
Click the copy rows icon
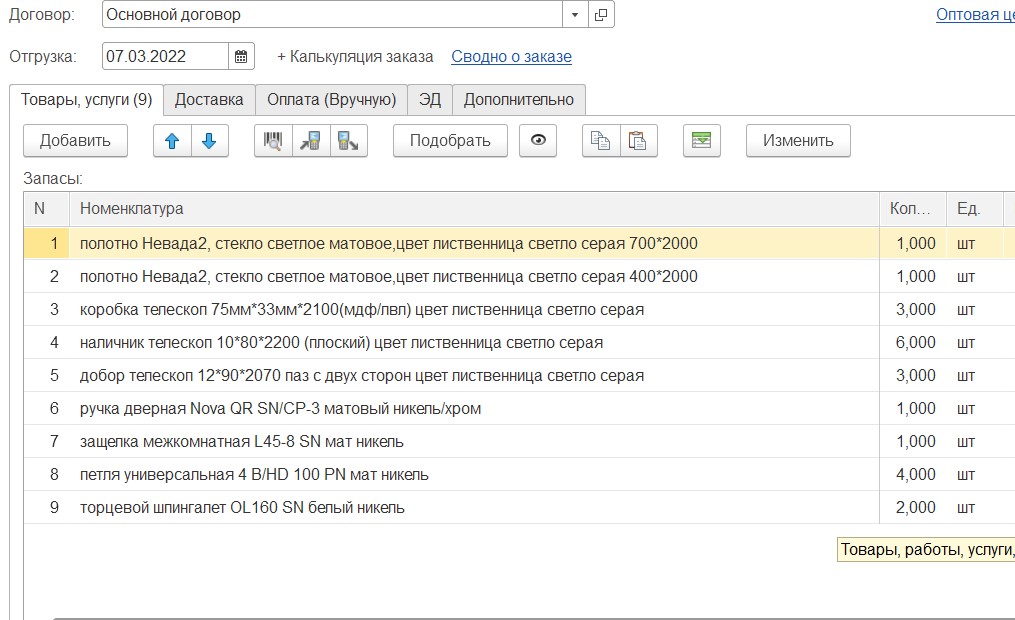point(601,141)
